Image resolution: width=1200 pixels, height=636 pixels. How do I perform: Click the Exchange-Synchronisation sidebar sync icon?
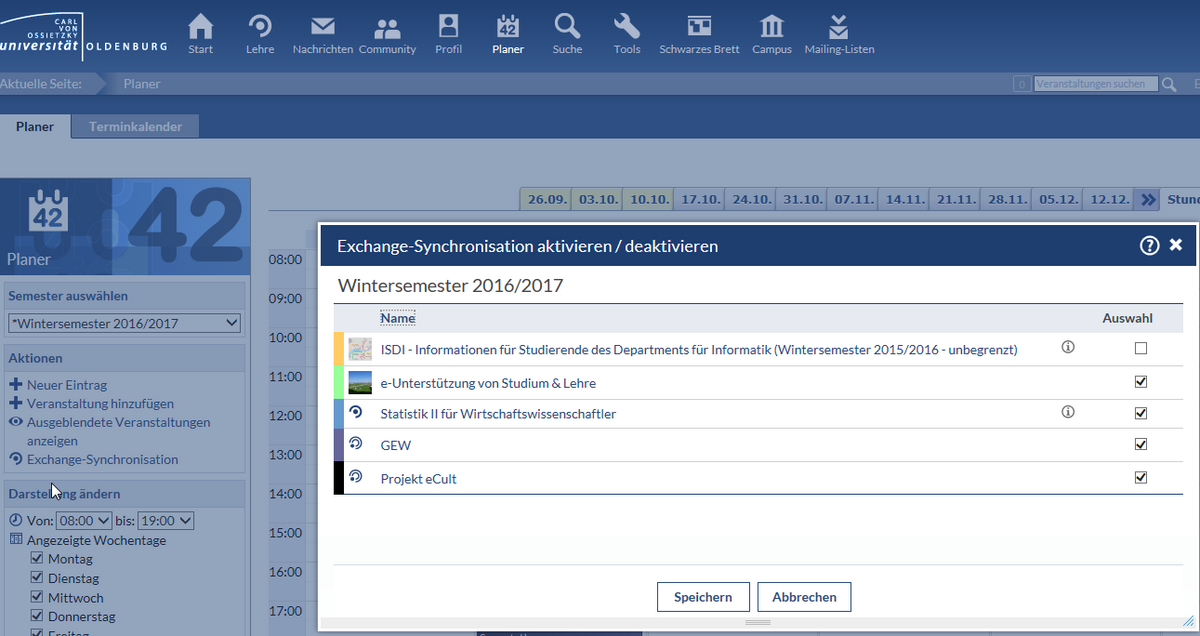tap(15, 460)
